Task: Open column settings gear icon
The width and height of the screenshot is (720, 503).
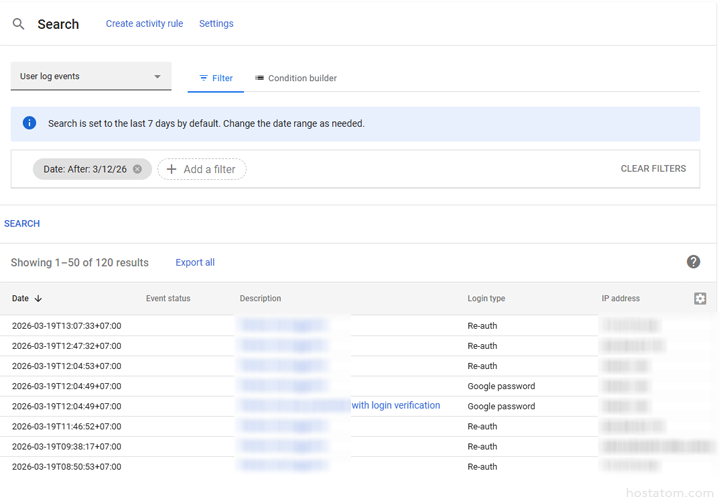Action: (700, 298)
